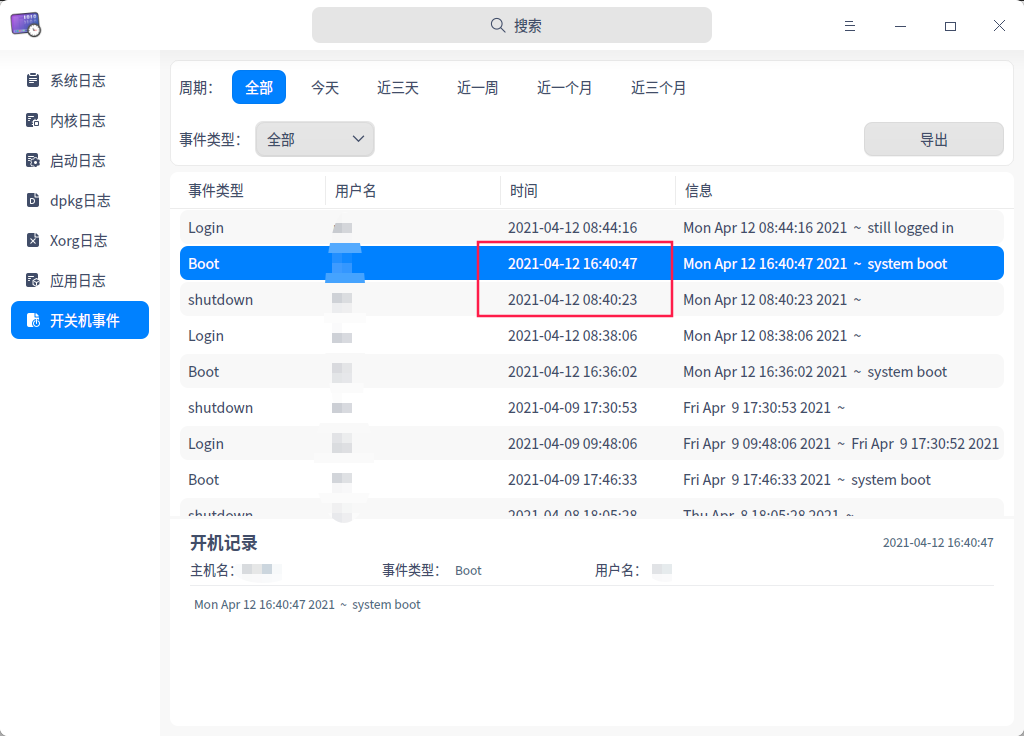The image size is (1024, 736).
Task: Select the 近一周 period filter
Action: coord(478,88)
